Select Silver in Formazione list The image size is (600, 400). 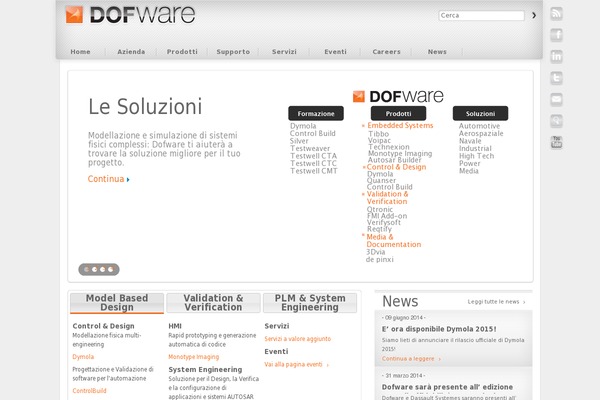(299, 141)
